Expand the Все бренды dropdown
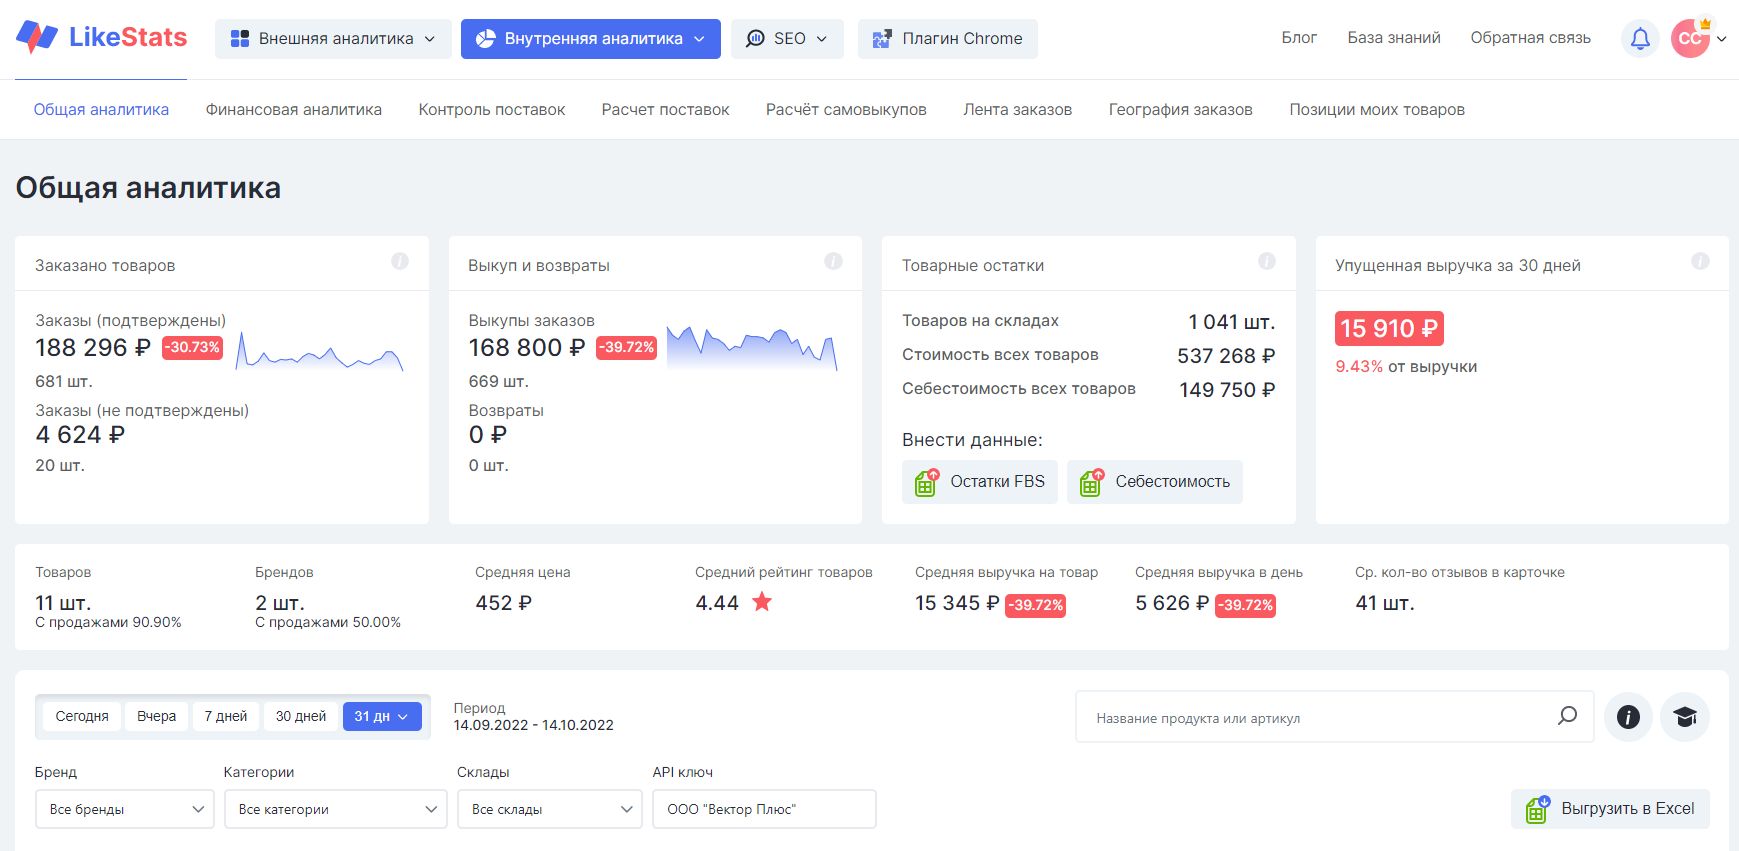Screen dimensions: 1739x851 point(124,809)
